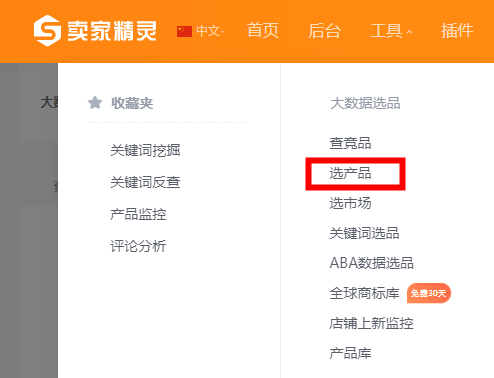Click the star icon beside 收藏夹
494x378 pixels.
point(95,103)
